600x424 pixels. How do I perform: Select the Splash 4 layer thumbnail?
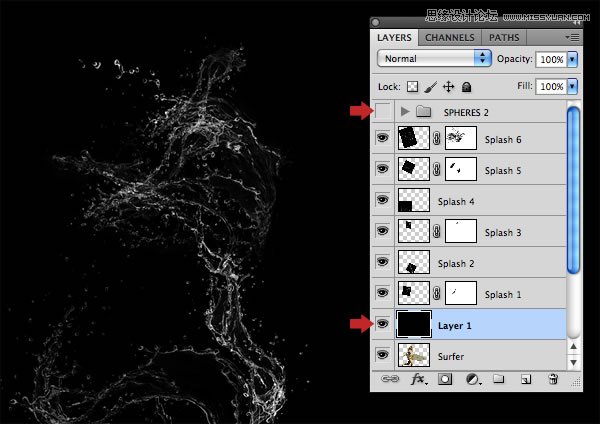point(413,201)
